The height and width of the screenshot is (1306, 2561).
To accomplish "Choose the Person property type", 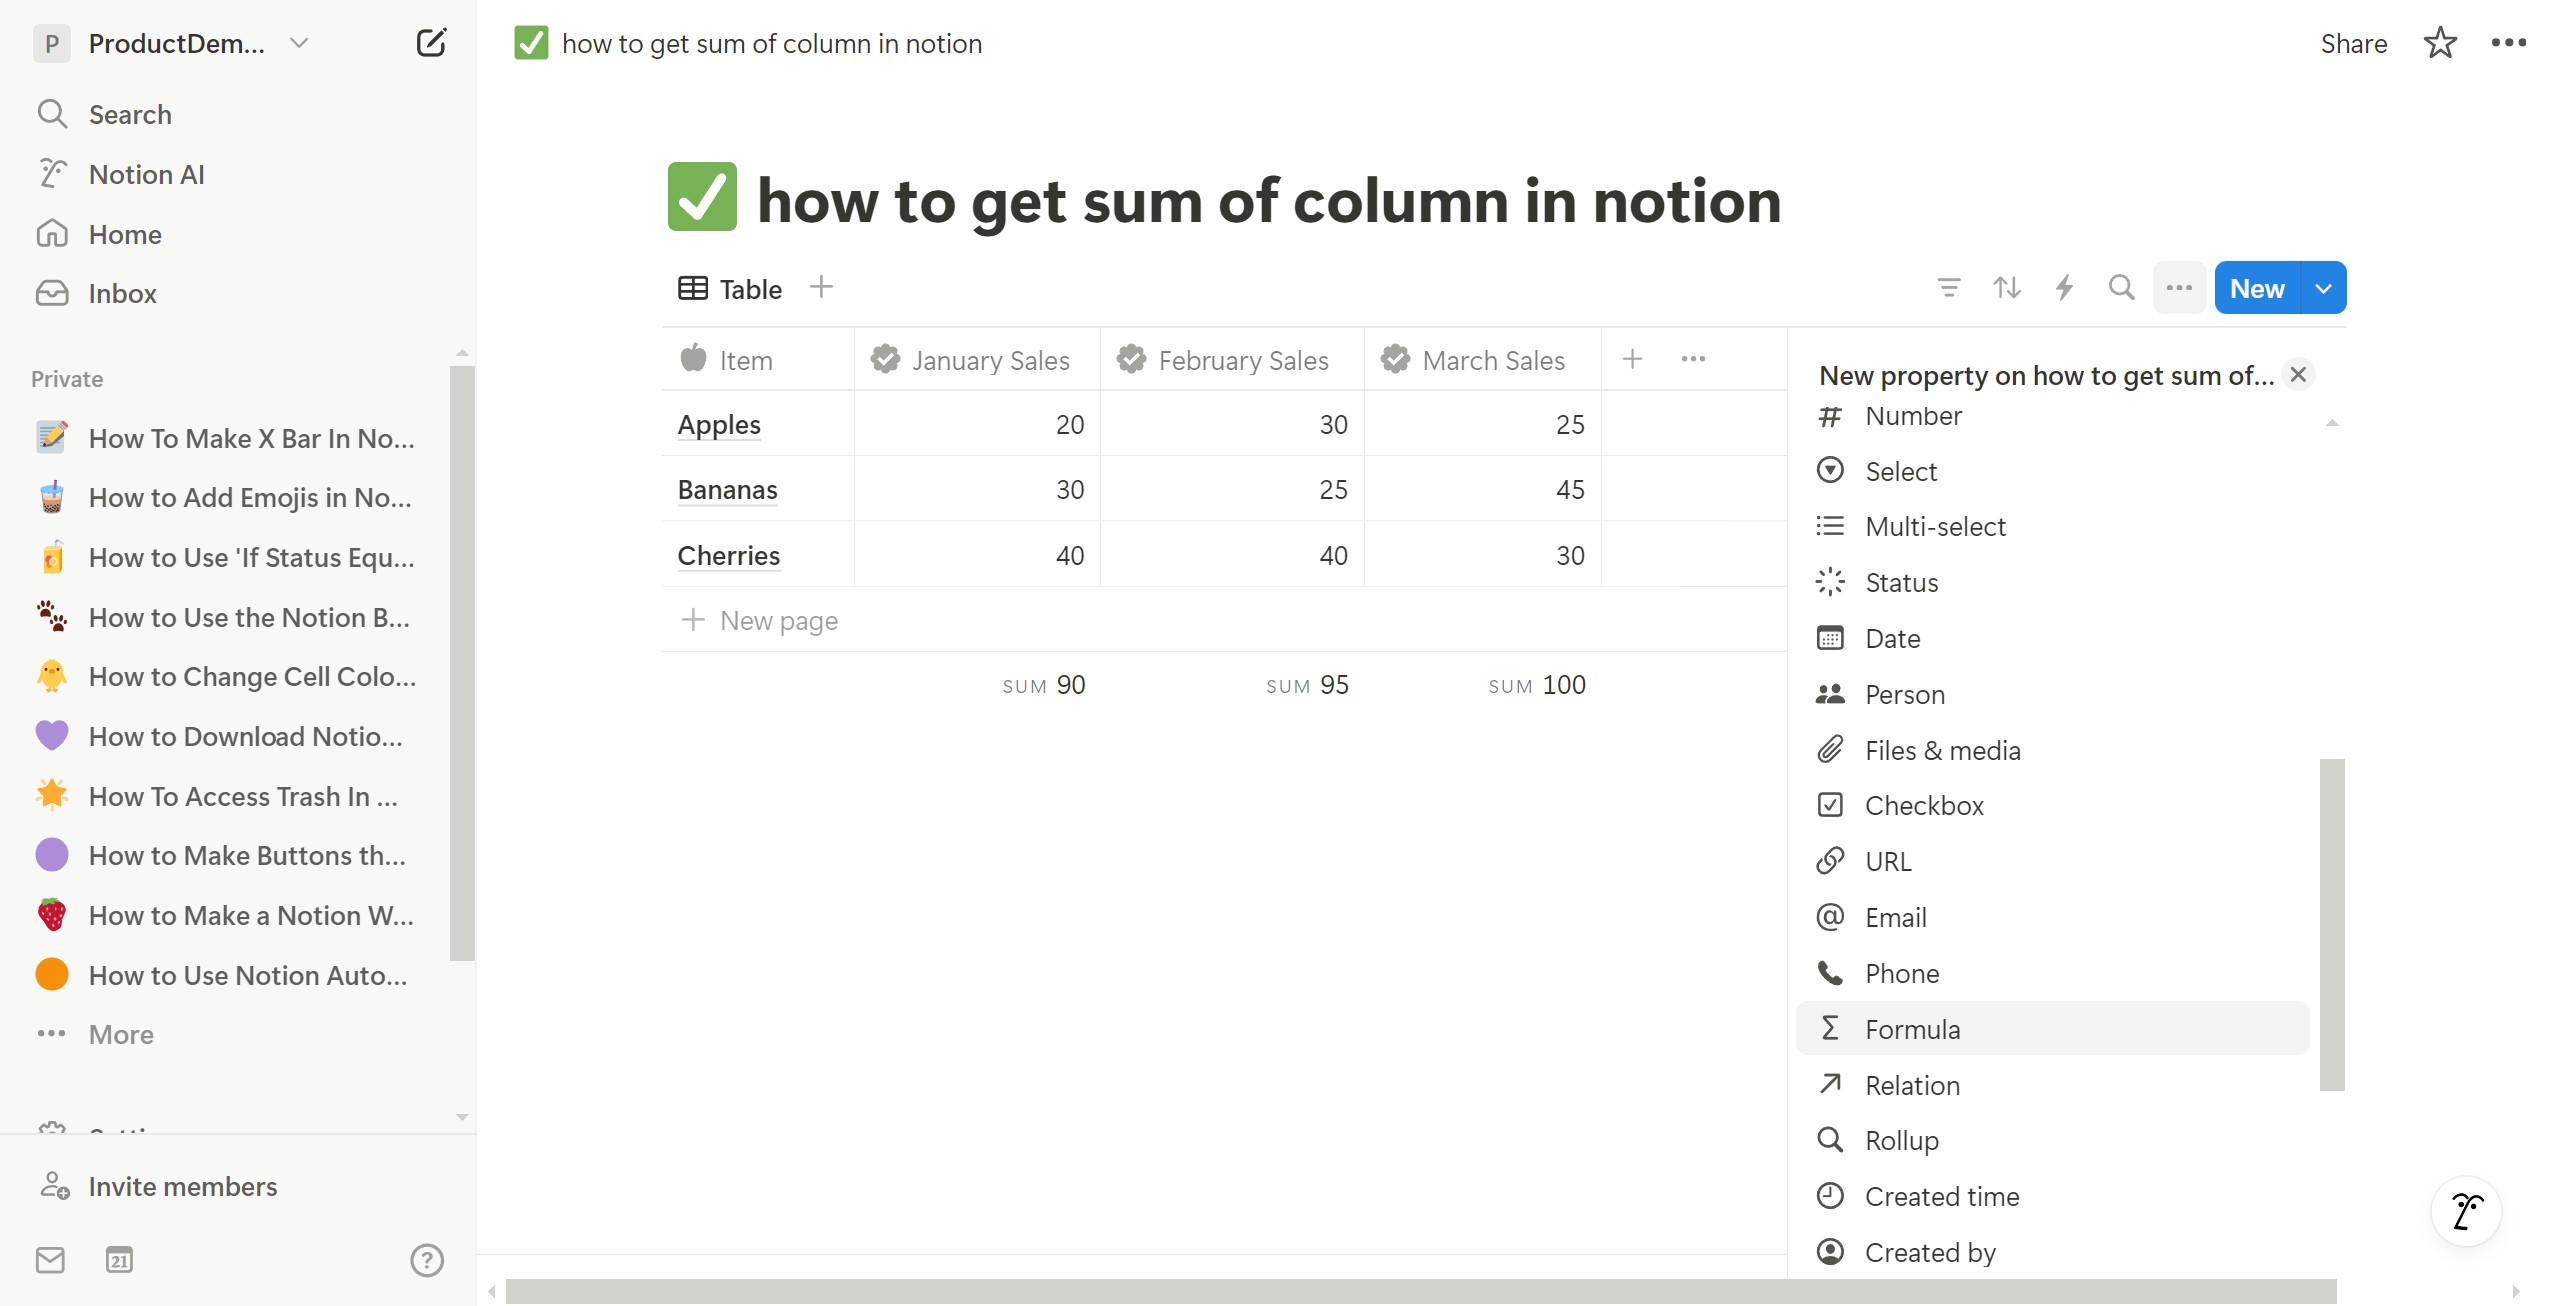I will (2052, 694).
